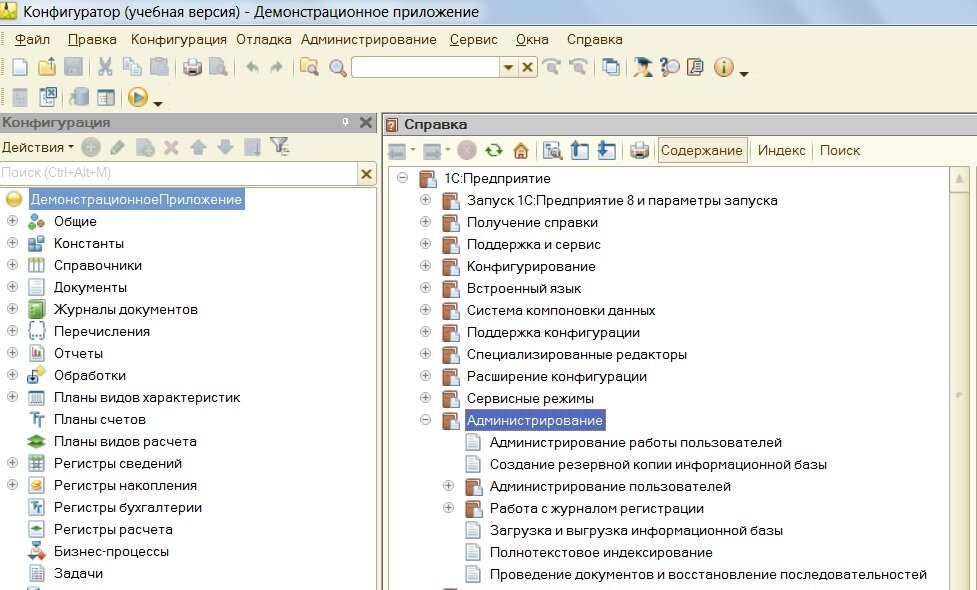Expand the Общие tree node

12,221
